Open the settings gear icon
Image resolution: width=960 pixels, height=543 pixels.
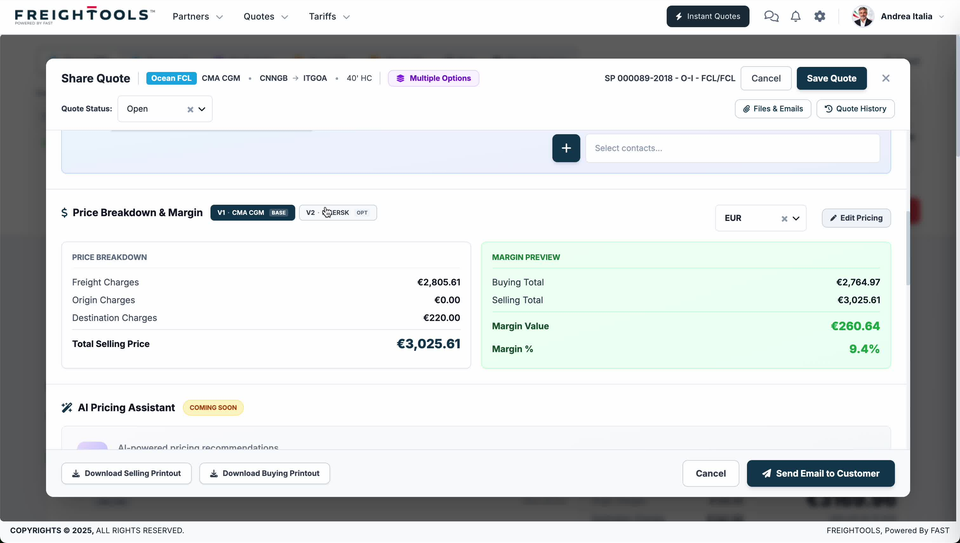pos(820,17)
